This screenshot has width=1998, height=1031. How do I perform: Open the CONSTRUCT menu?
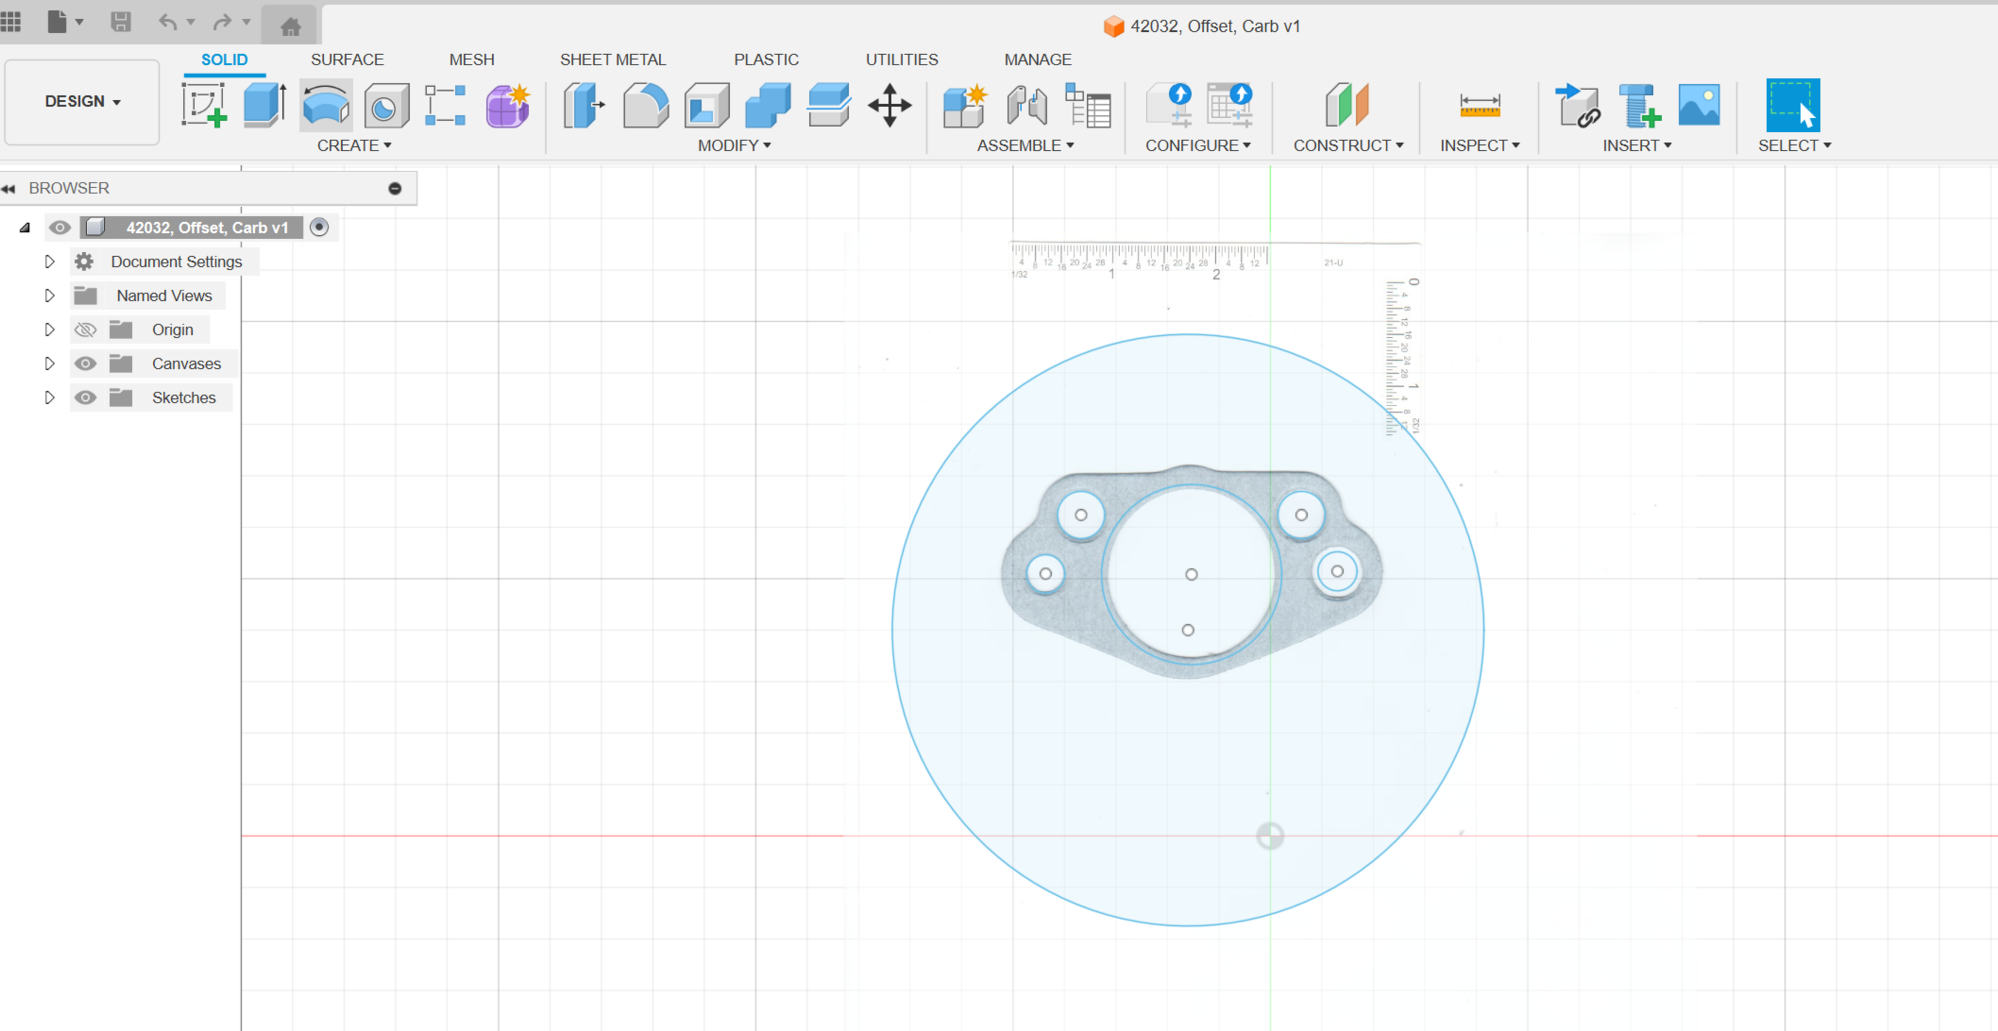1347,146
